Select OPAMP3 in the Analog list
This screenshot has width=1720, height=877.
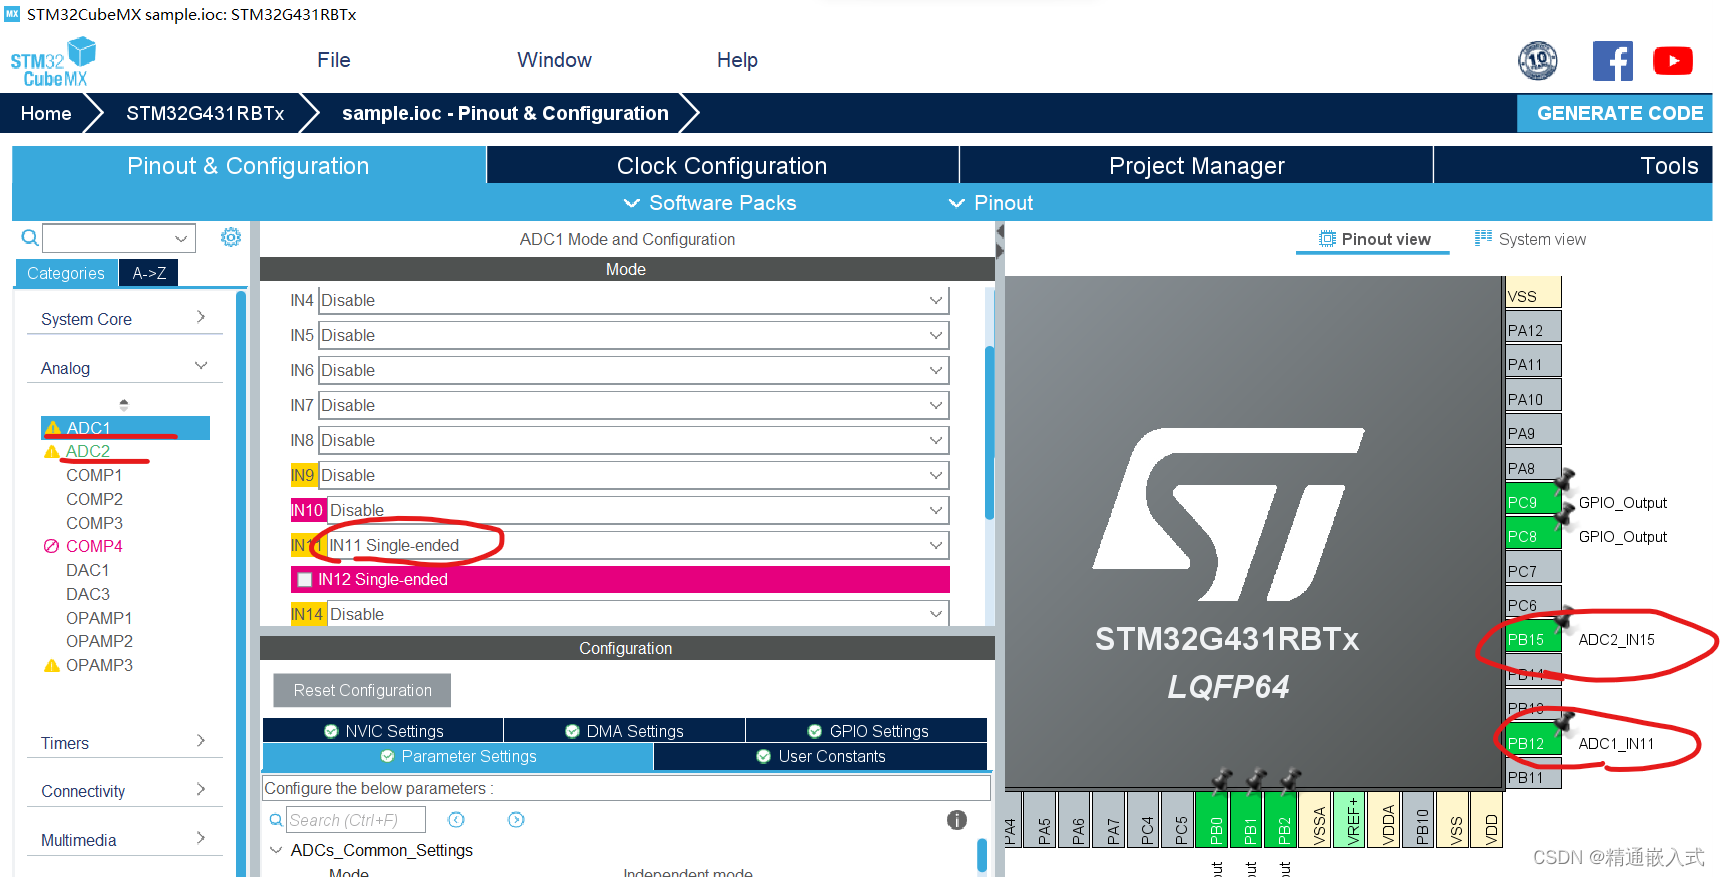pos(99,665)
